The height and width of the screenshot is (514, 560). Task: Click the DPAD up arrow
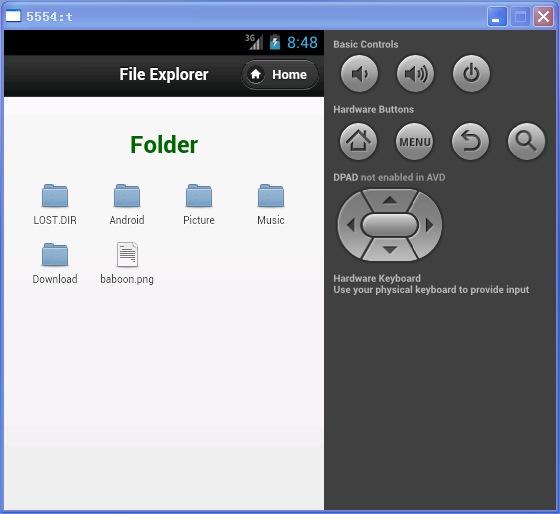[390, 200]
